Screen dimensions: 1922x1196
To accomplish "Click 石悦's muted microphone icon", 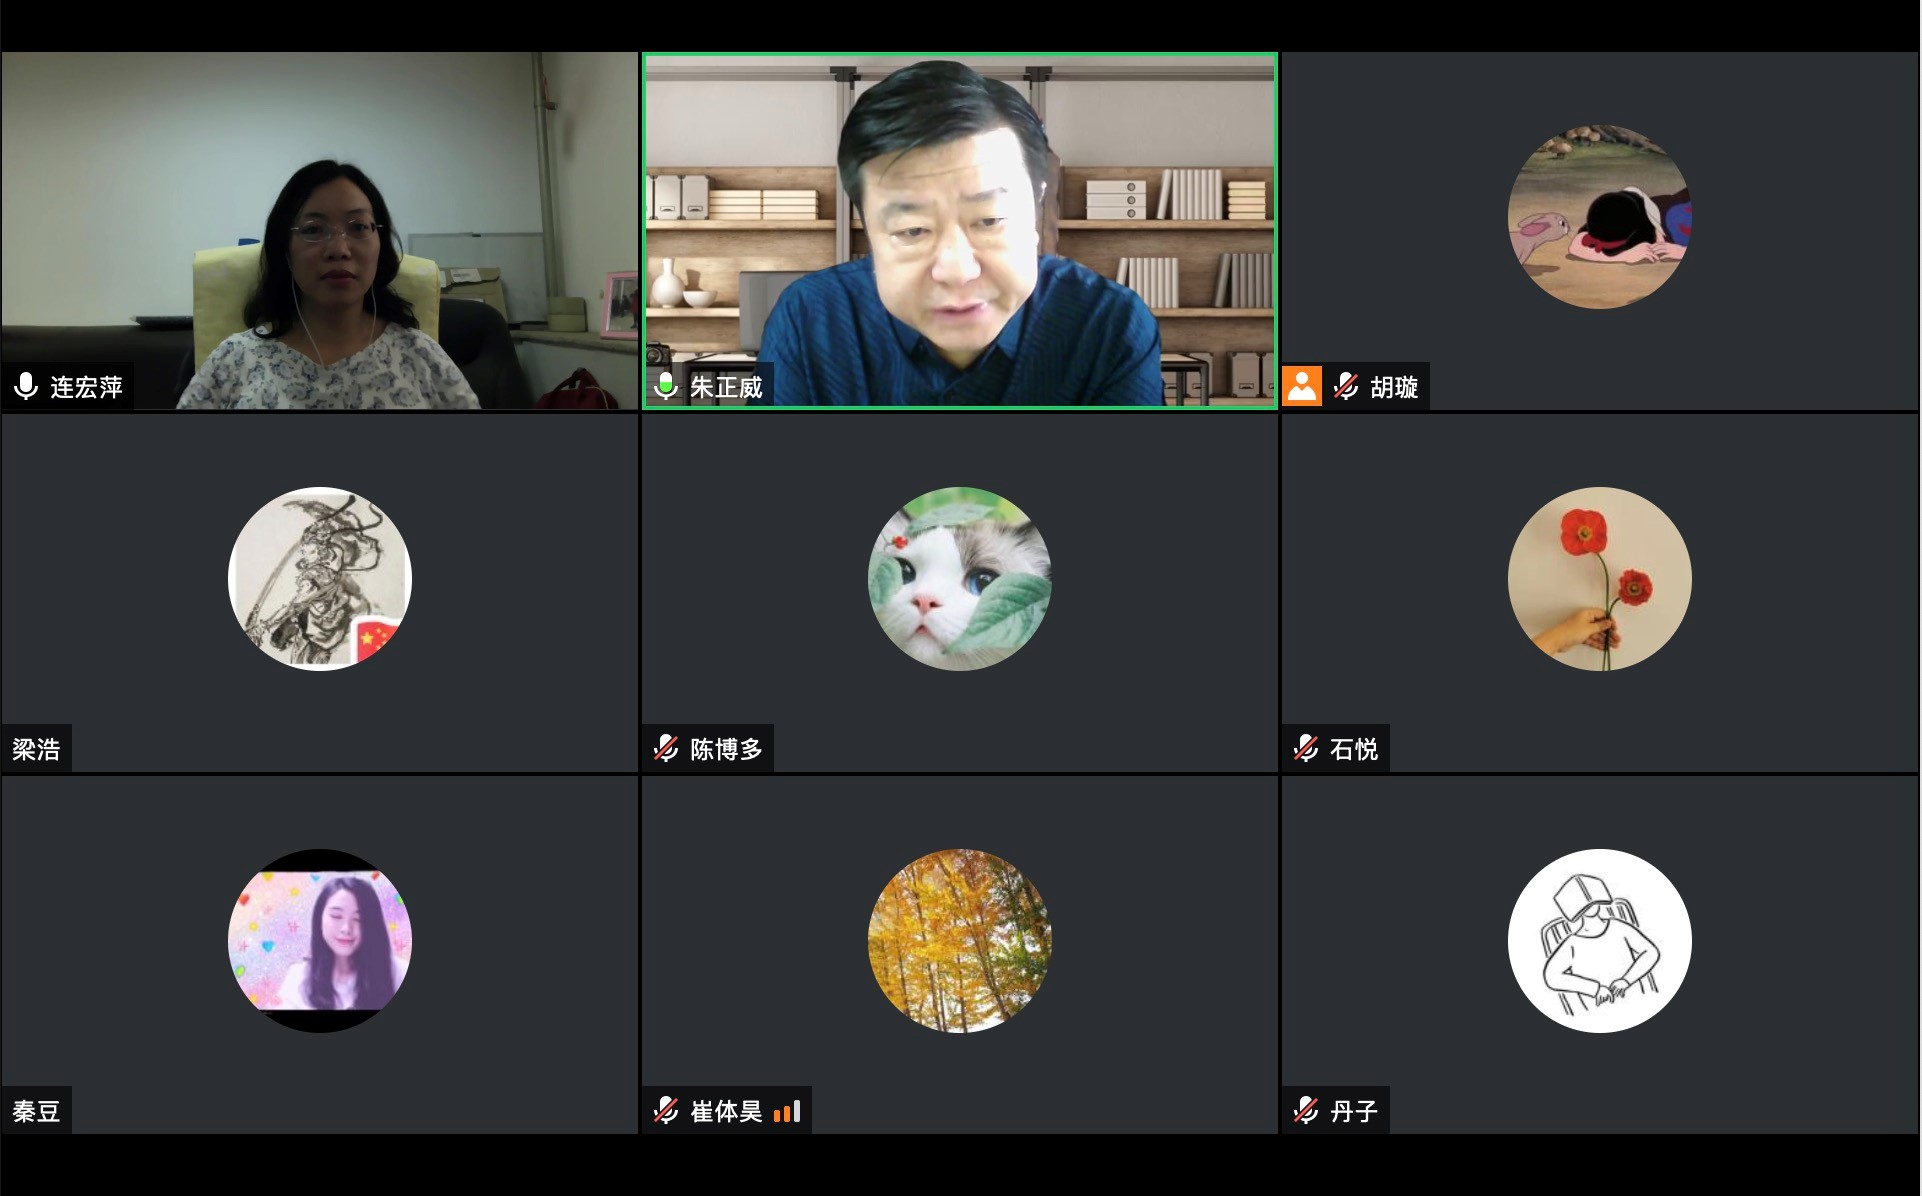I will 1306,748.
